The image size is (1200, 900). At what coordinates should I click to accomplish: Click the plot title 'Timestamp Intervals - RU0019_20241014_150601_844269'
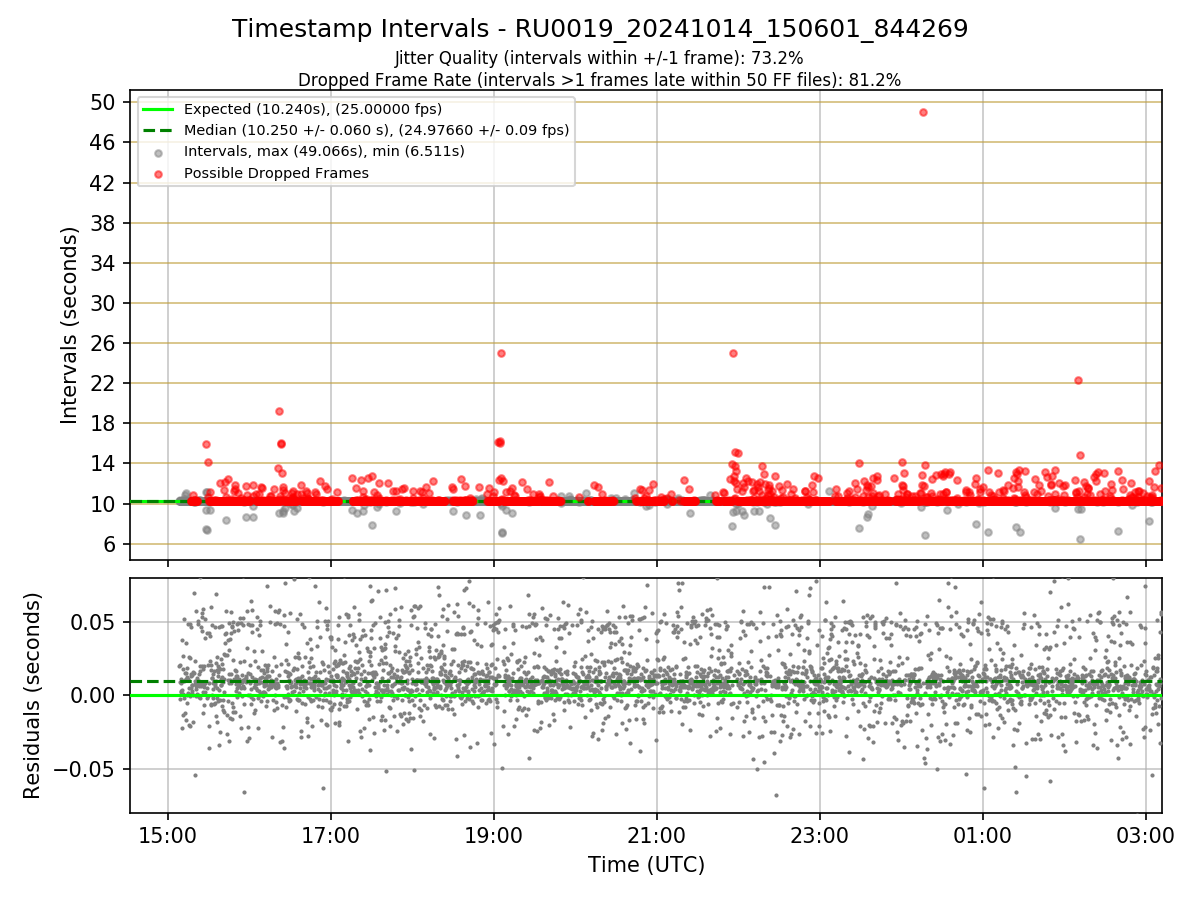(600, 29)
